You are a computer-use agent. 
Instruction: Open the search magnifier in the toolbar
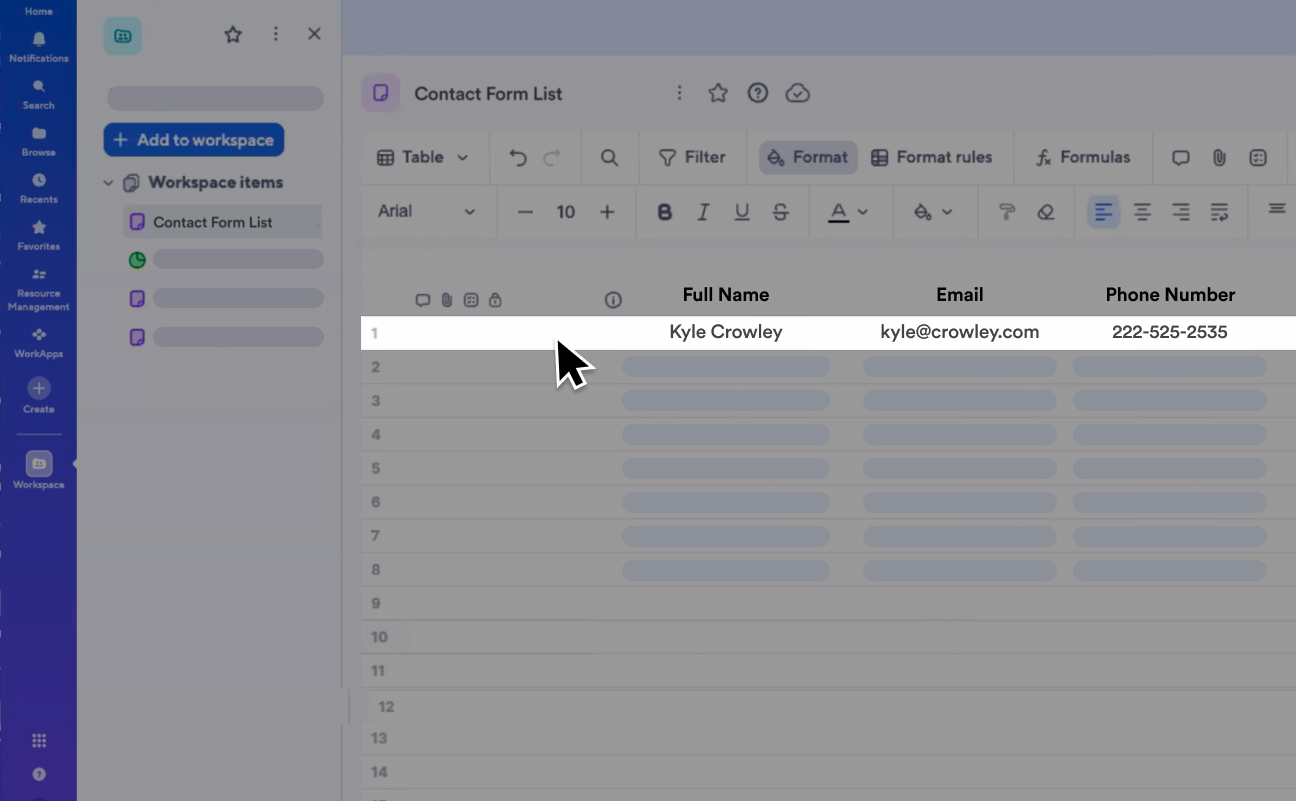pyautogui.click(x=610, y=157)
